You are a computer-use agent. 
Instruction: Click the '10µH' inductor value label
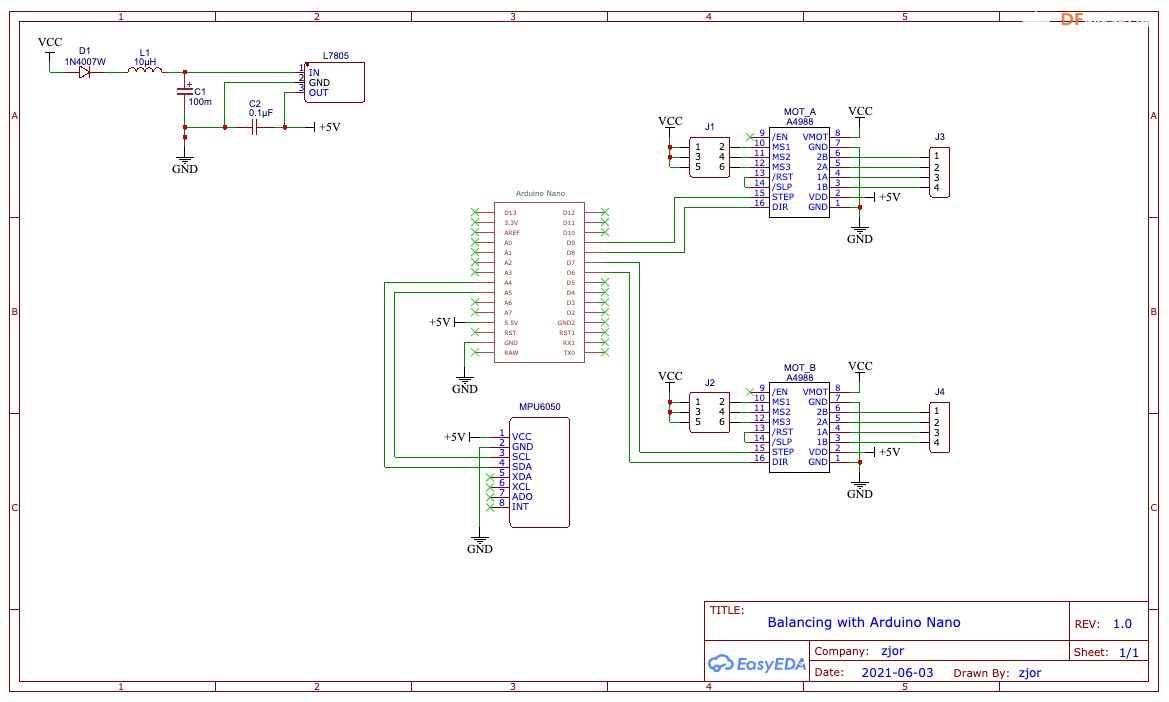point(145,62)
